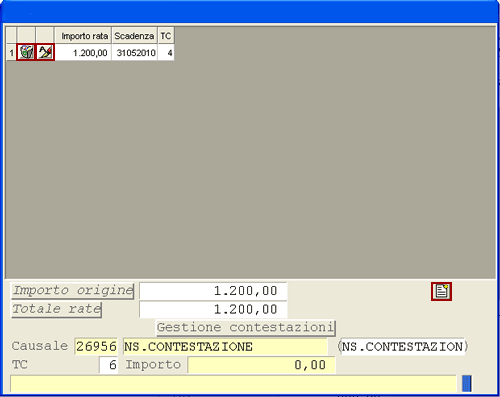Screen dimensions: 500x397
Task: Click the long yellow notes field at bottom
Action: (233, 384)
